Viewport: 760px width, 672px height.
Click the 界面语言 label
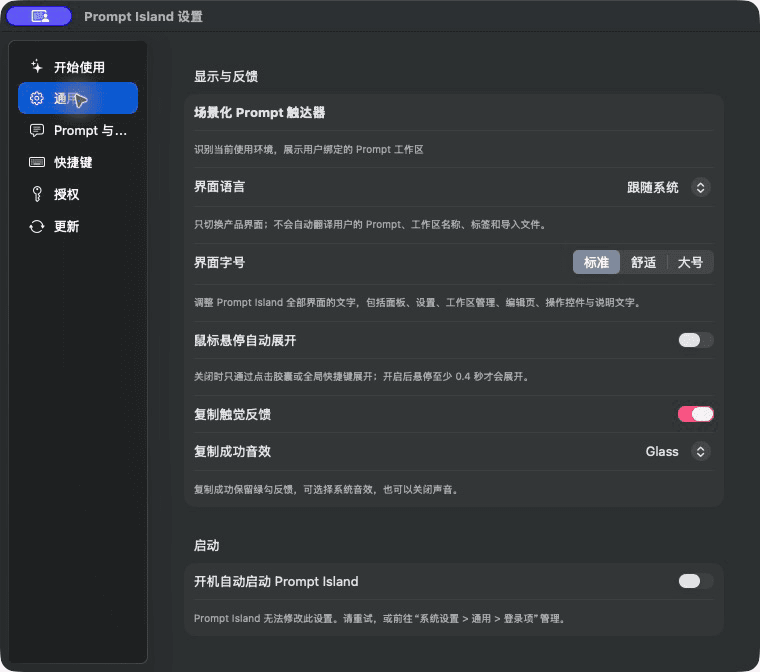[220, 187]
